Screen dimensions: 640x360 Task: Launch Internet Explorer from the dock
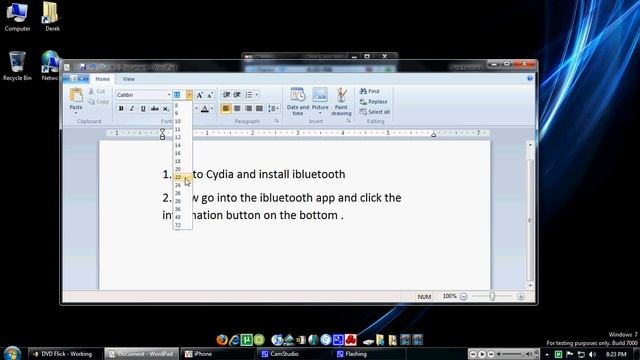[x=234, y=340]
